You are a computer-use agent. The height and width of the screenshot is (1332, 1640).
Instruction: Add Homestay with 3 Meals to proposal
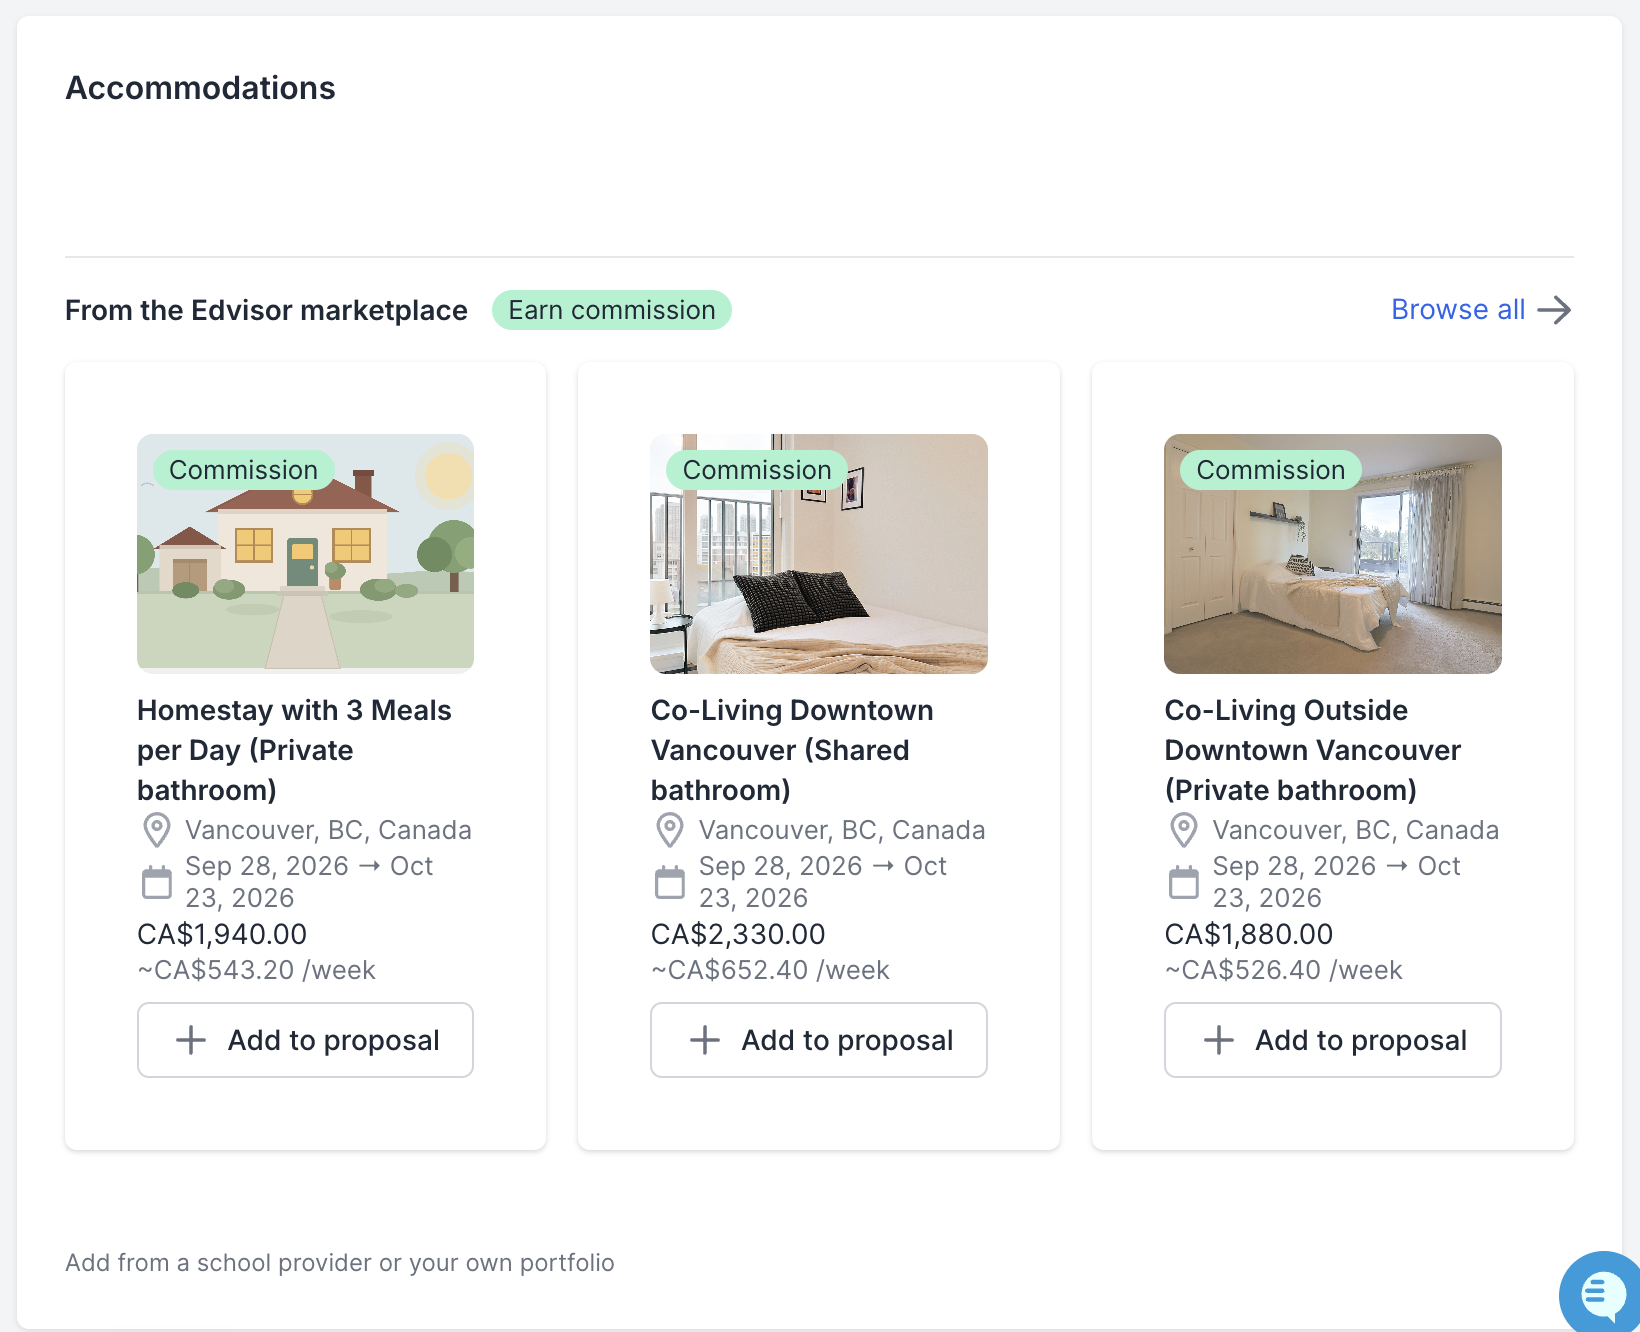(305, 1040)
